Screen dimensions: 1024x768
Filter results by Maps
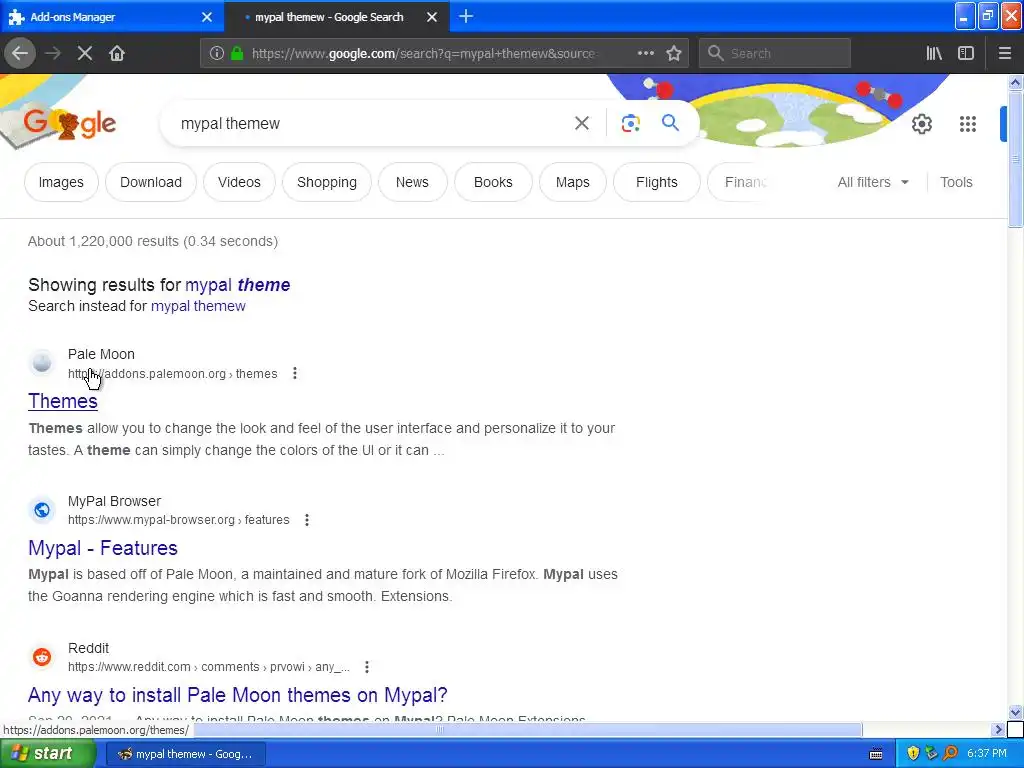coord(573,182)
